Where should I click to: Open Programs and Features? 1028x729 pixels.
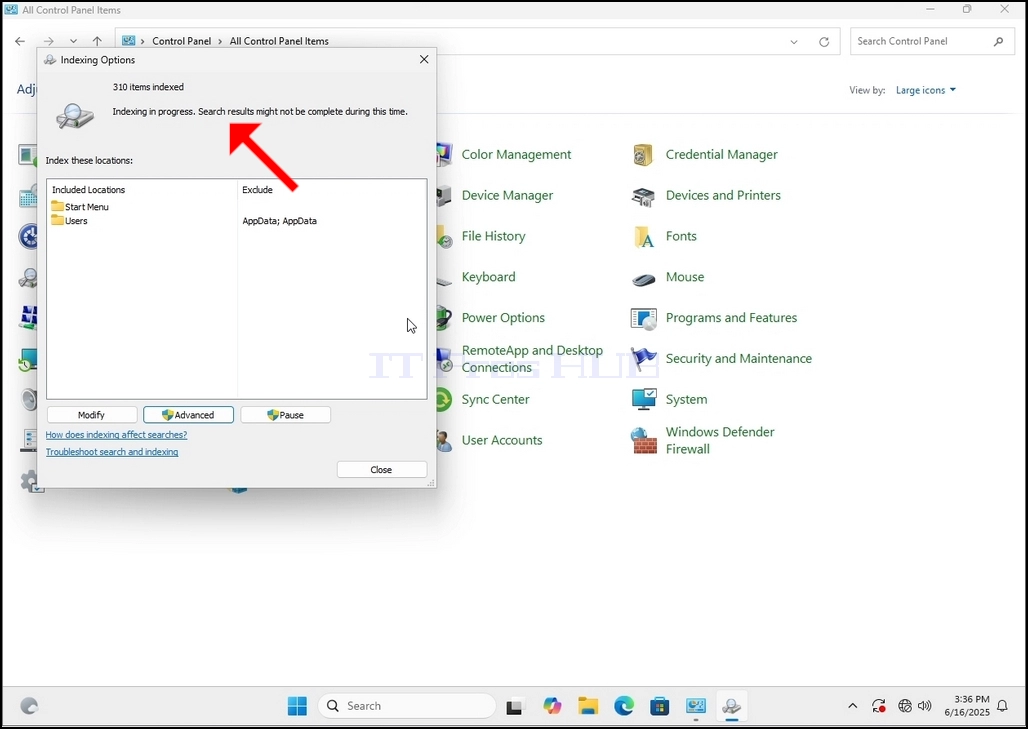[x=731, y=318]
